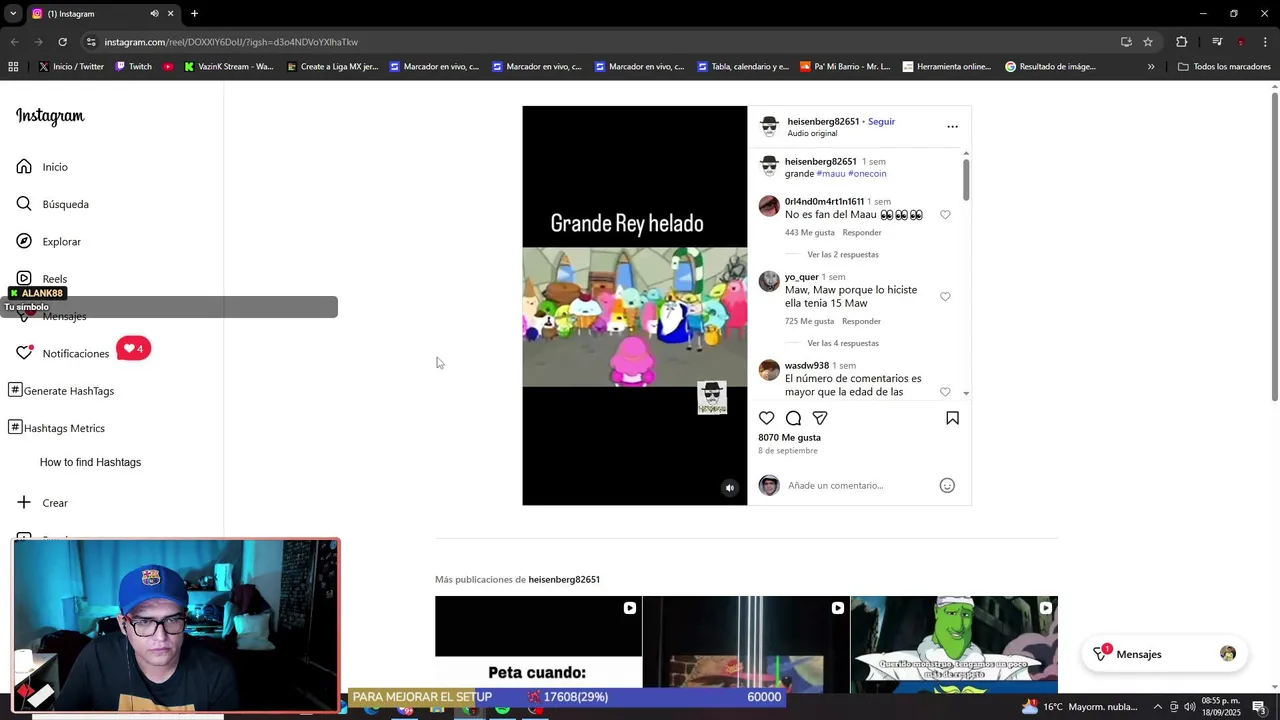Open Create a Liga MX bookmark
Viewport: 1280px width, 720px height.
pyautogui.click(x=332, y=67)
